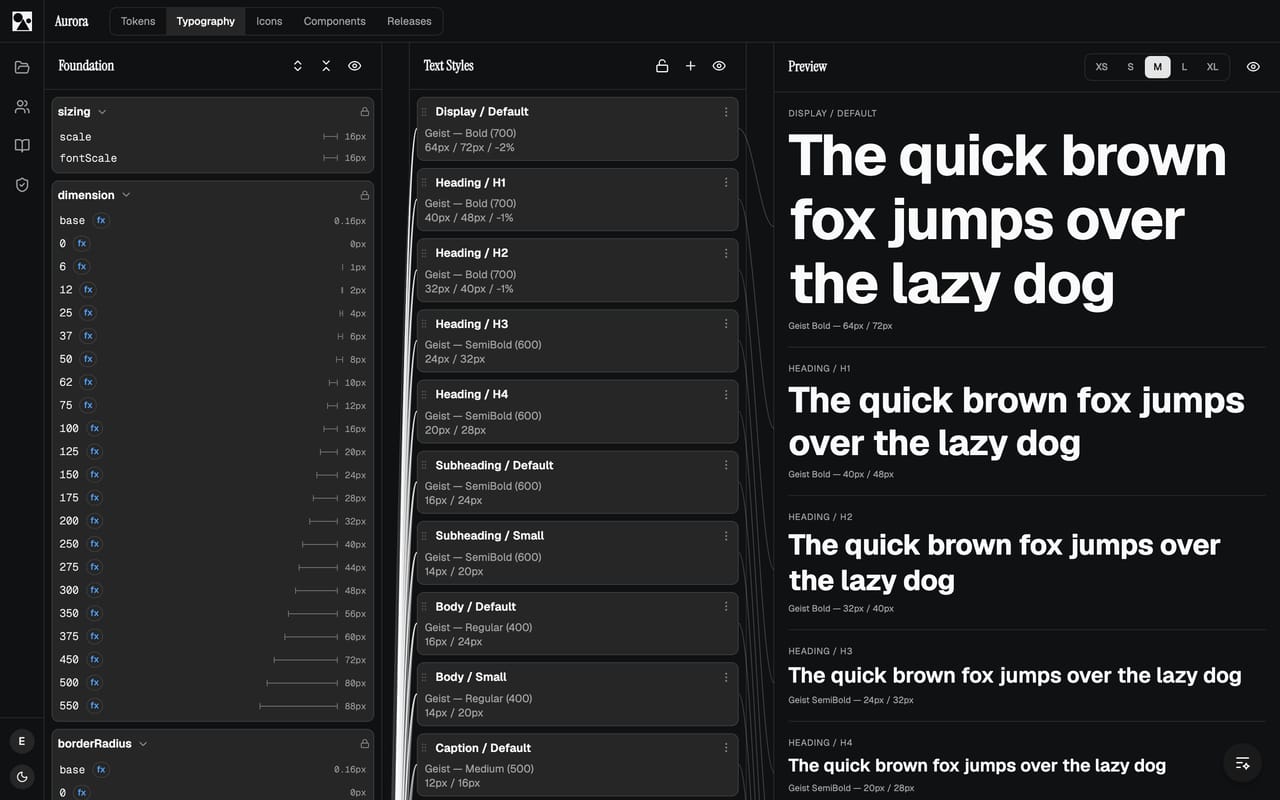The width and height of the screenshot is (1280, 800).
Task: Select the Heading / H3 text style card
Action: [578, 341]
